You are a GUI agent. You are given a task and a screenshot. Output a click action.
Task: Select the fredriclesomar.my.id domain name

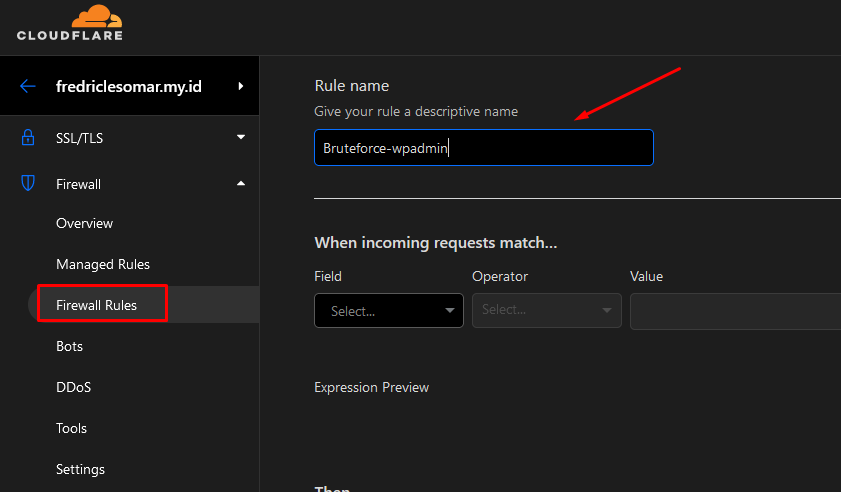pyautogui.click(x=129, y=86)
